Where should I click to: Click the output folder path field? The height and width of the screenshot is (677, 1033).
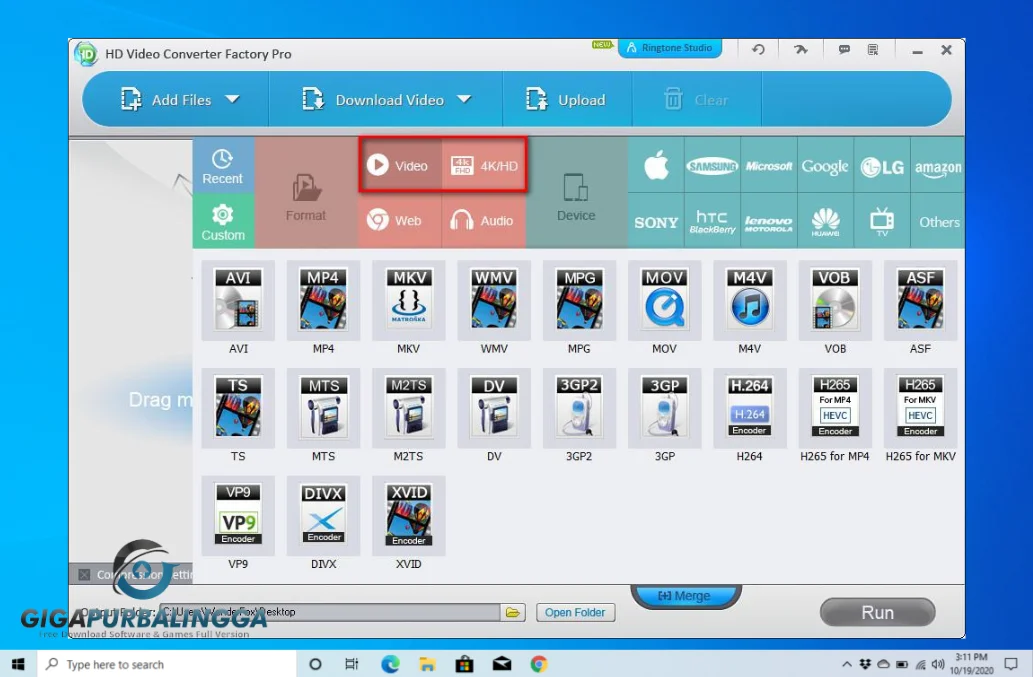click(x=329, y=612)
